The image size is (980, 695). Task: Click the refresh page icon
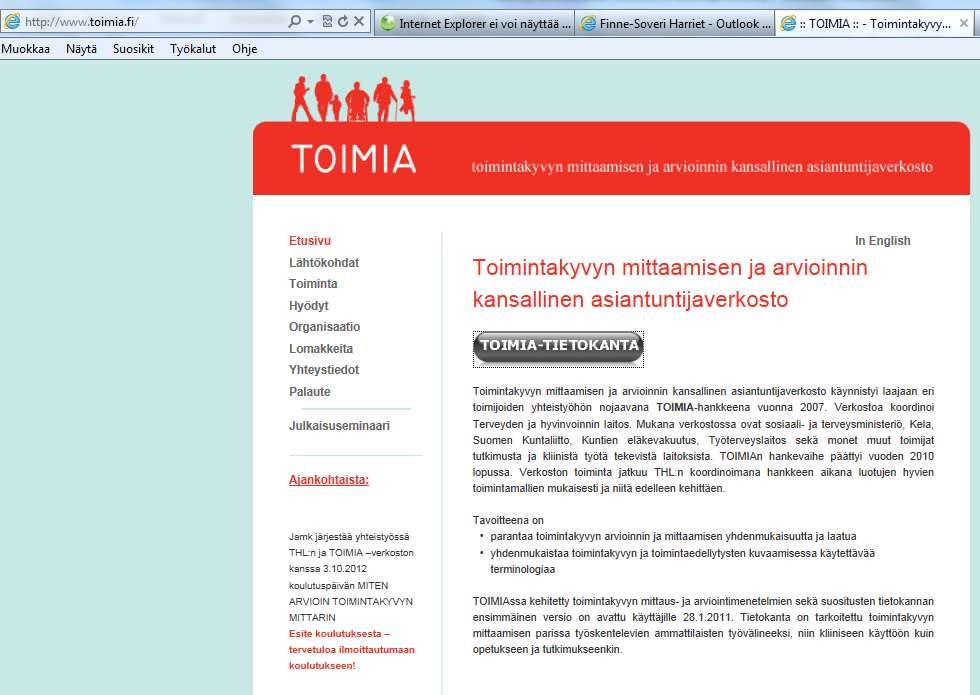[x=343, y=21]
